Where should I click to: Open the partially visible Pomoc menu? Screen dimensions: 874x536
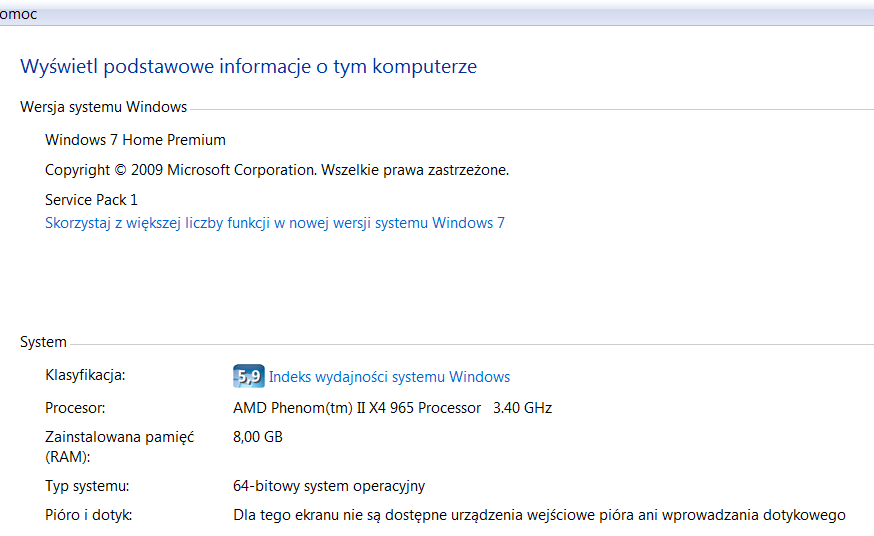[18, 14]
